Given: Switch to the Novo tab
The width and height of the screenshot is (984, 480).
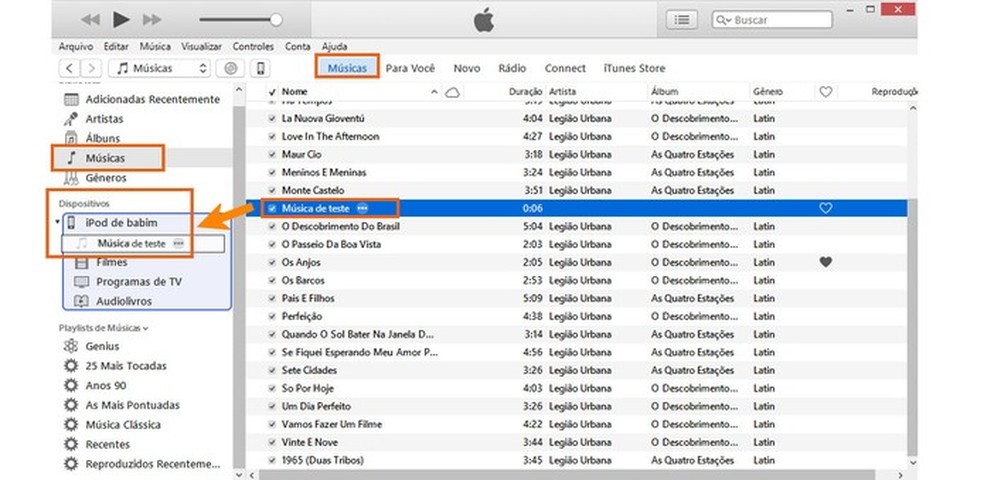Looking at the screenshot, I should click(x=467, y=68).
